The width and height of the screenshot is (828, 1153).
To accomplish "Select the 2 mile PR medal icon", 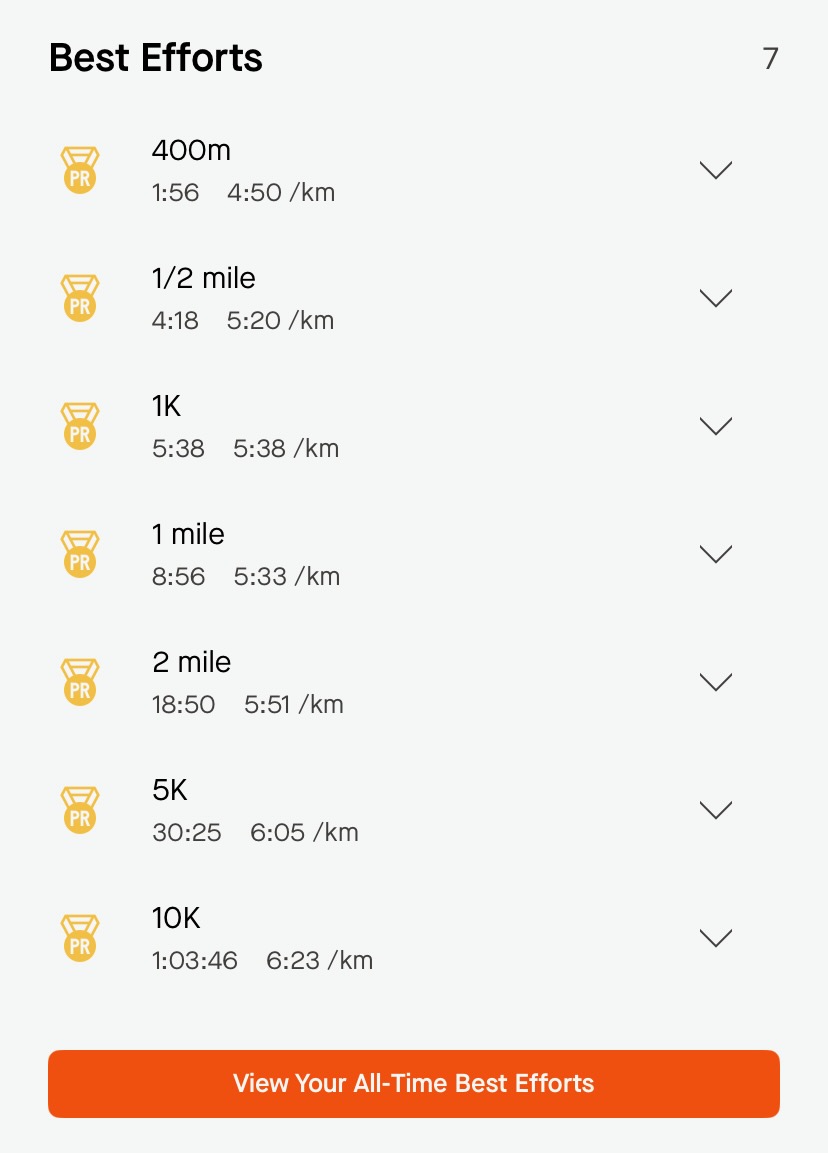I will [79, 682].
